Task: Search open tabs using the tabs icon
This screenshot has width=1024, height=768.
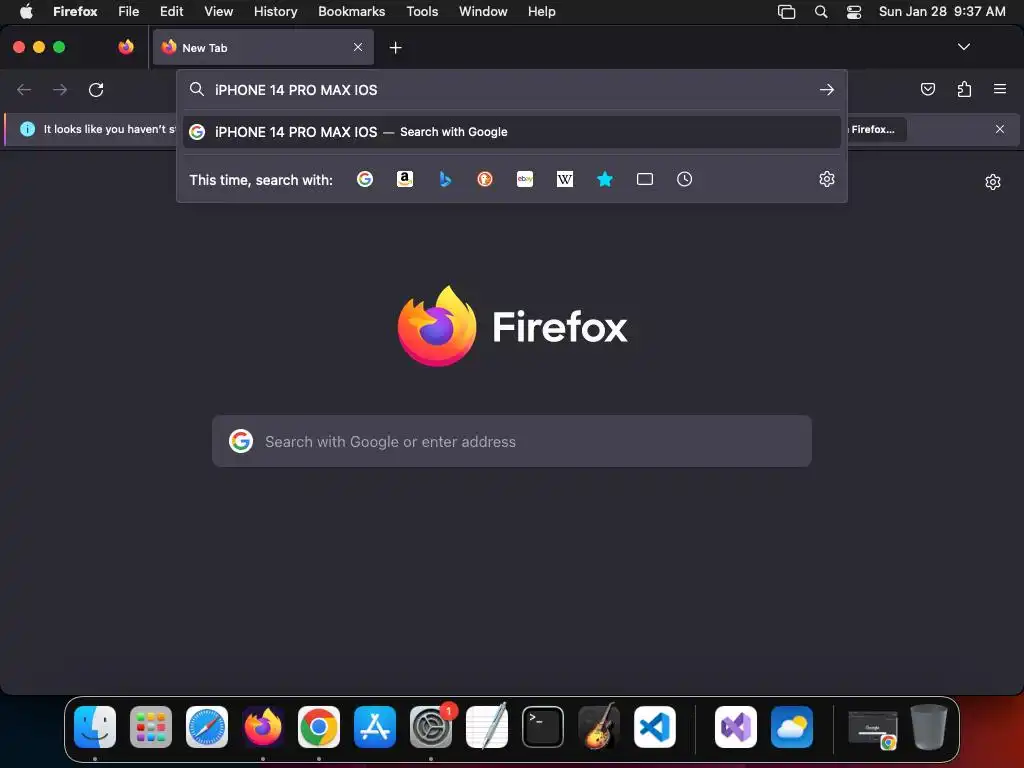Action: pos(645,179)
